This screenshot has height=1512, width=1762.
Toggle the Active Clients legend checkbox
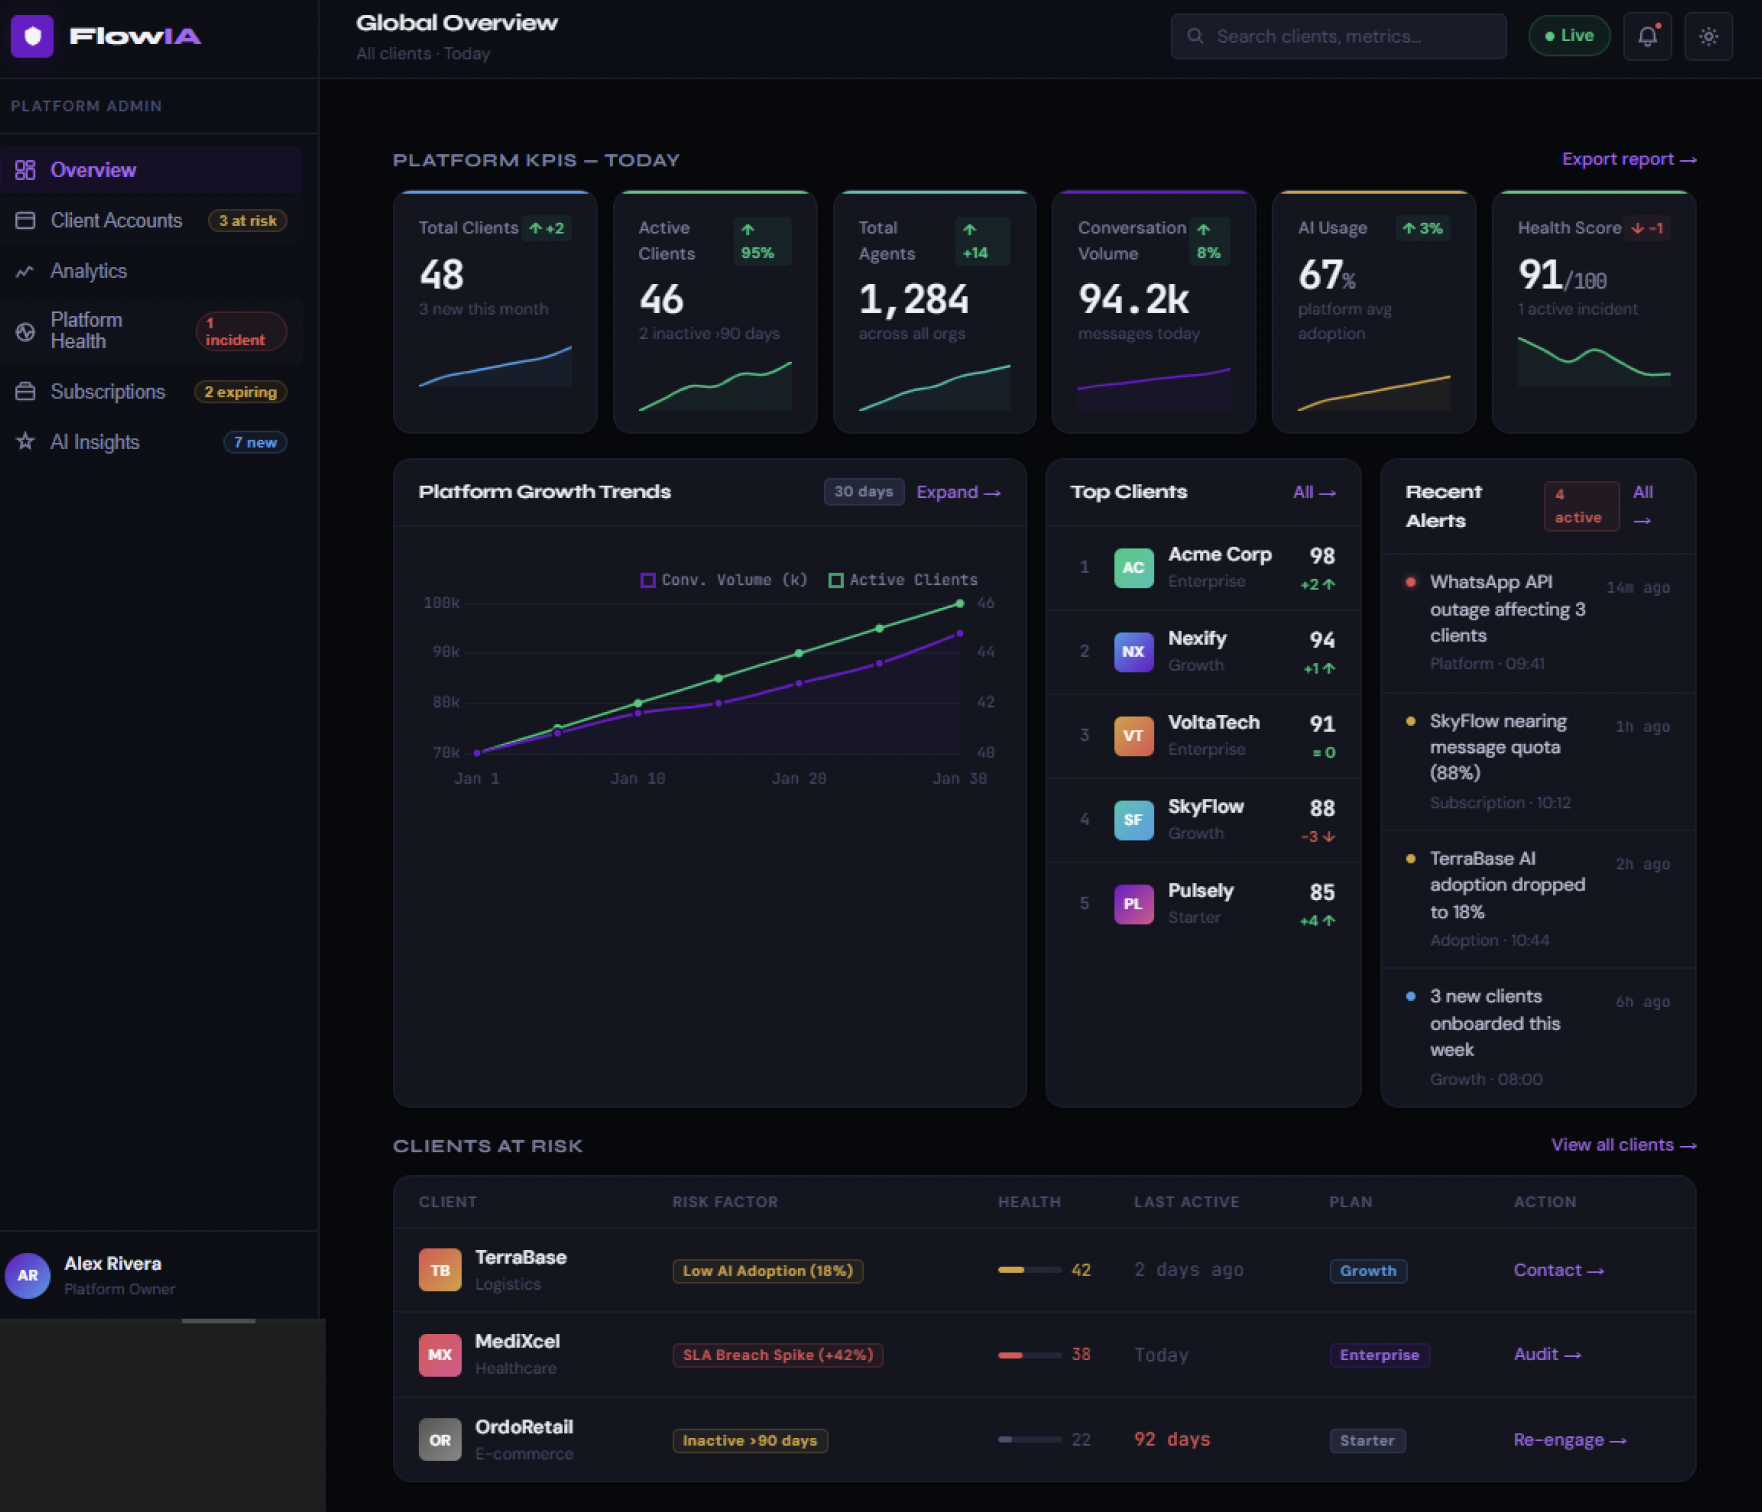point(836,579)
